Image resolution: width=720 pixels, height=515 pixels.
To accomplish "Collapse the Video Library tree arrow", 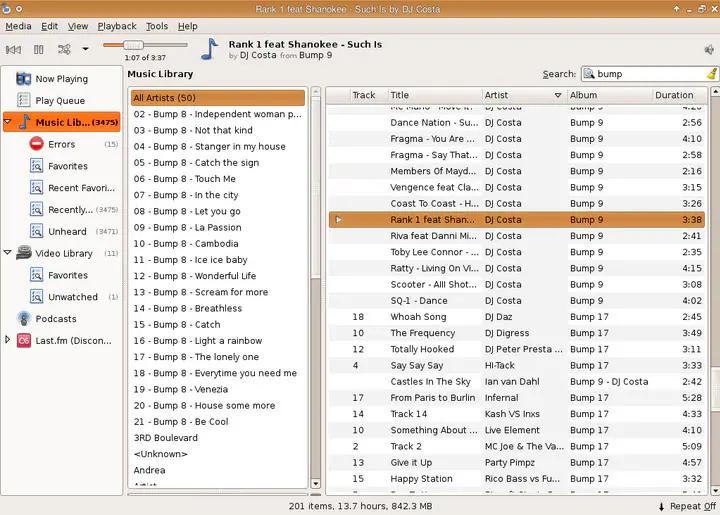I will coord(7,252).
